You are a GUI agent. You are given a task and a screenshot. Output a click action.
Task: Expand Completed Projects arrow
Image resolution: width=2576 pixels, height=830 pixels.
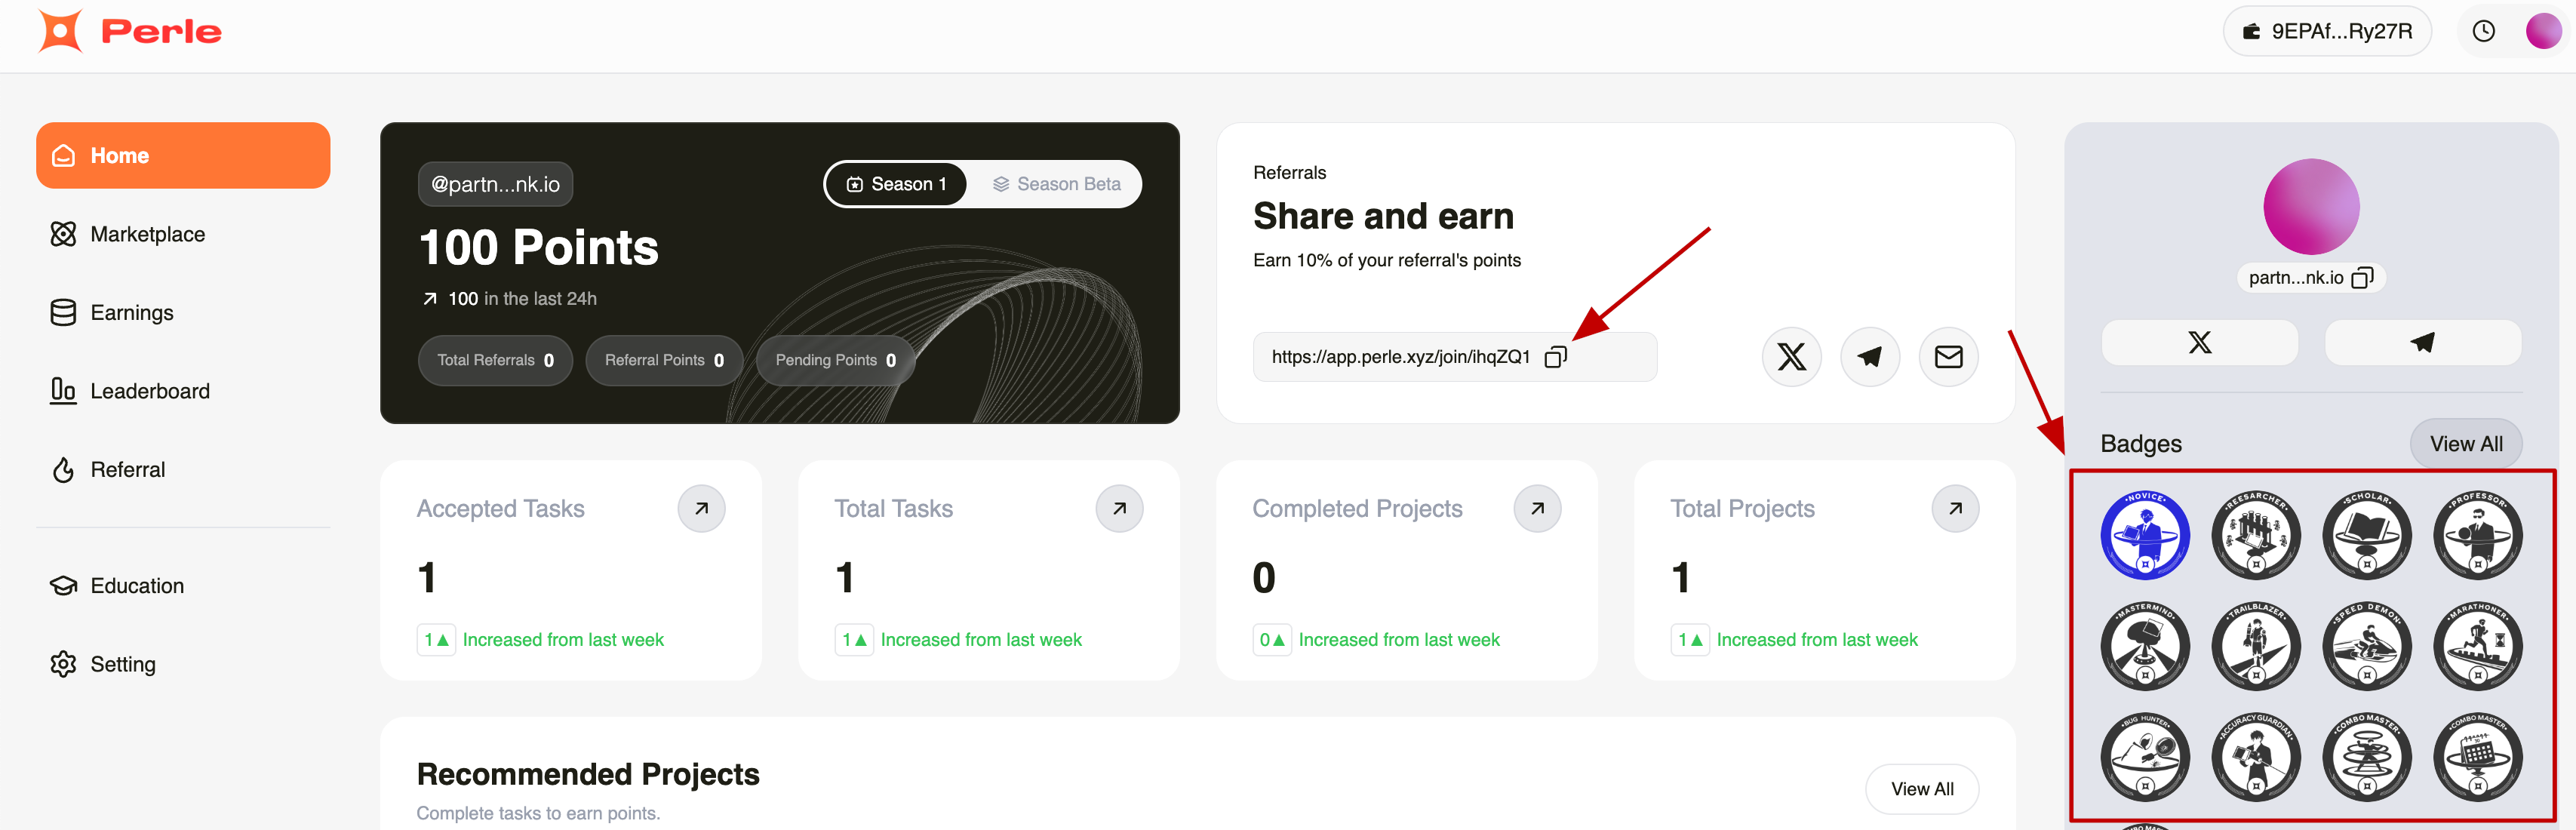point(1537,509)
